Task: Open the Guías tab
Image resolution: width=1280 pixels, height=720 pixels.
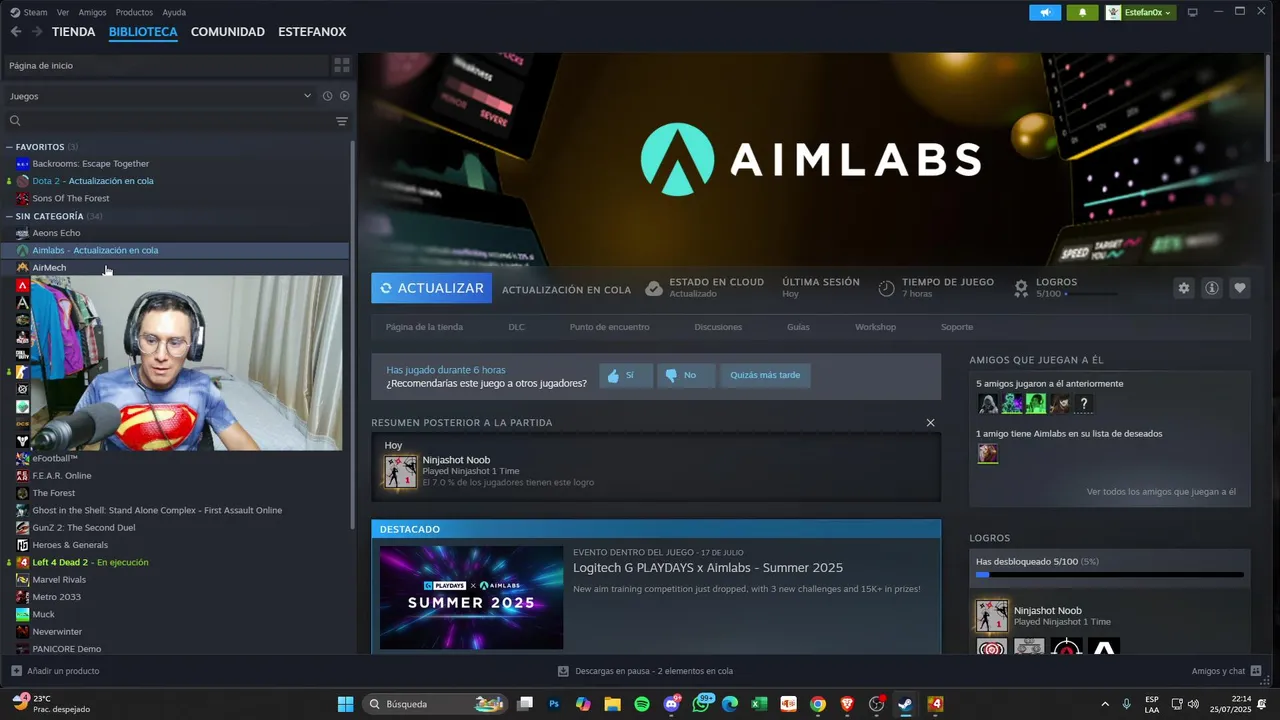Action: point(798,327)
